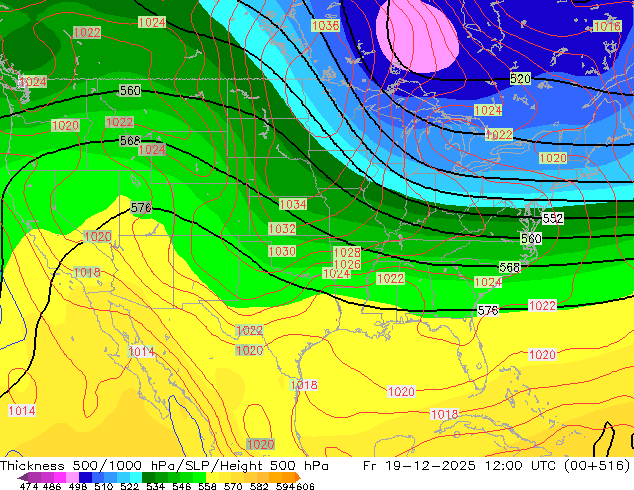
Task: Click legend value 606
Action: tap(305, 486)
